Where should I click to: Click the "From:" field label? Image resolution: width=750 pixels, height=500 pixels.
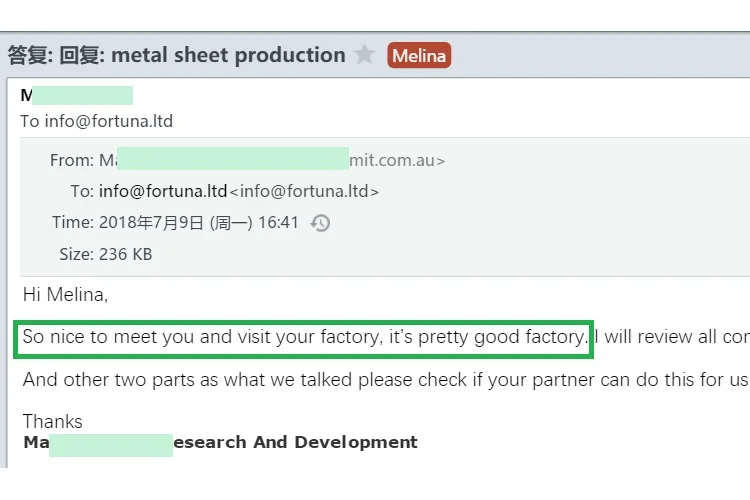(x=71, y=160)
